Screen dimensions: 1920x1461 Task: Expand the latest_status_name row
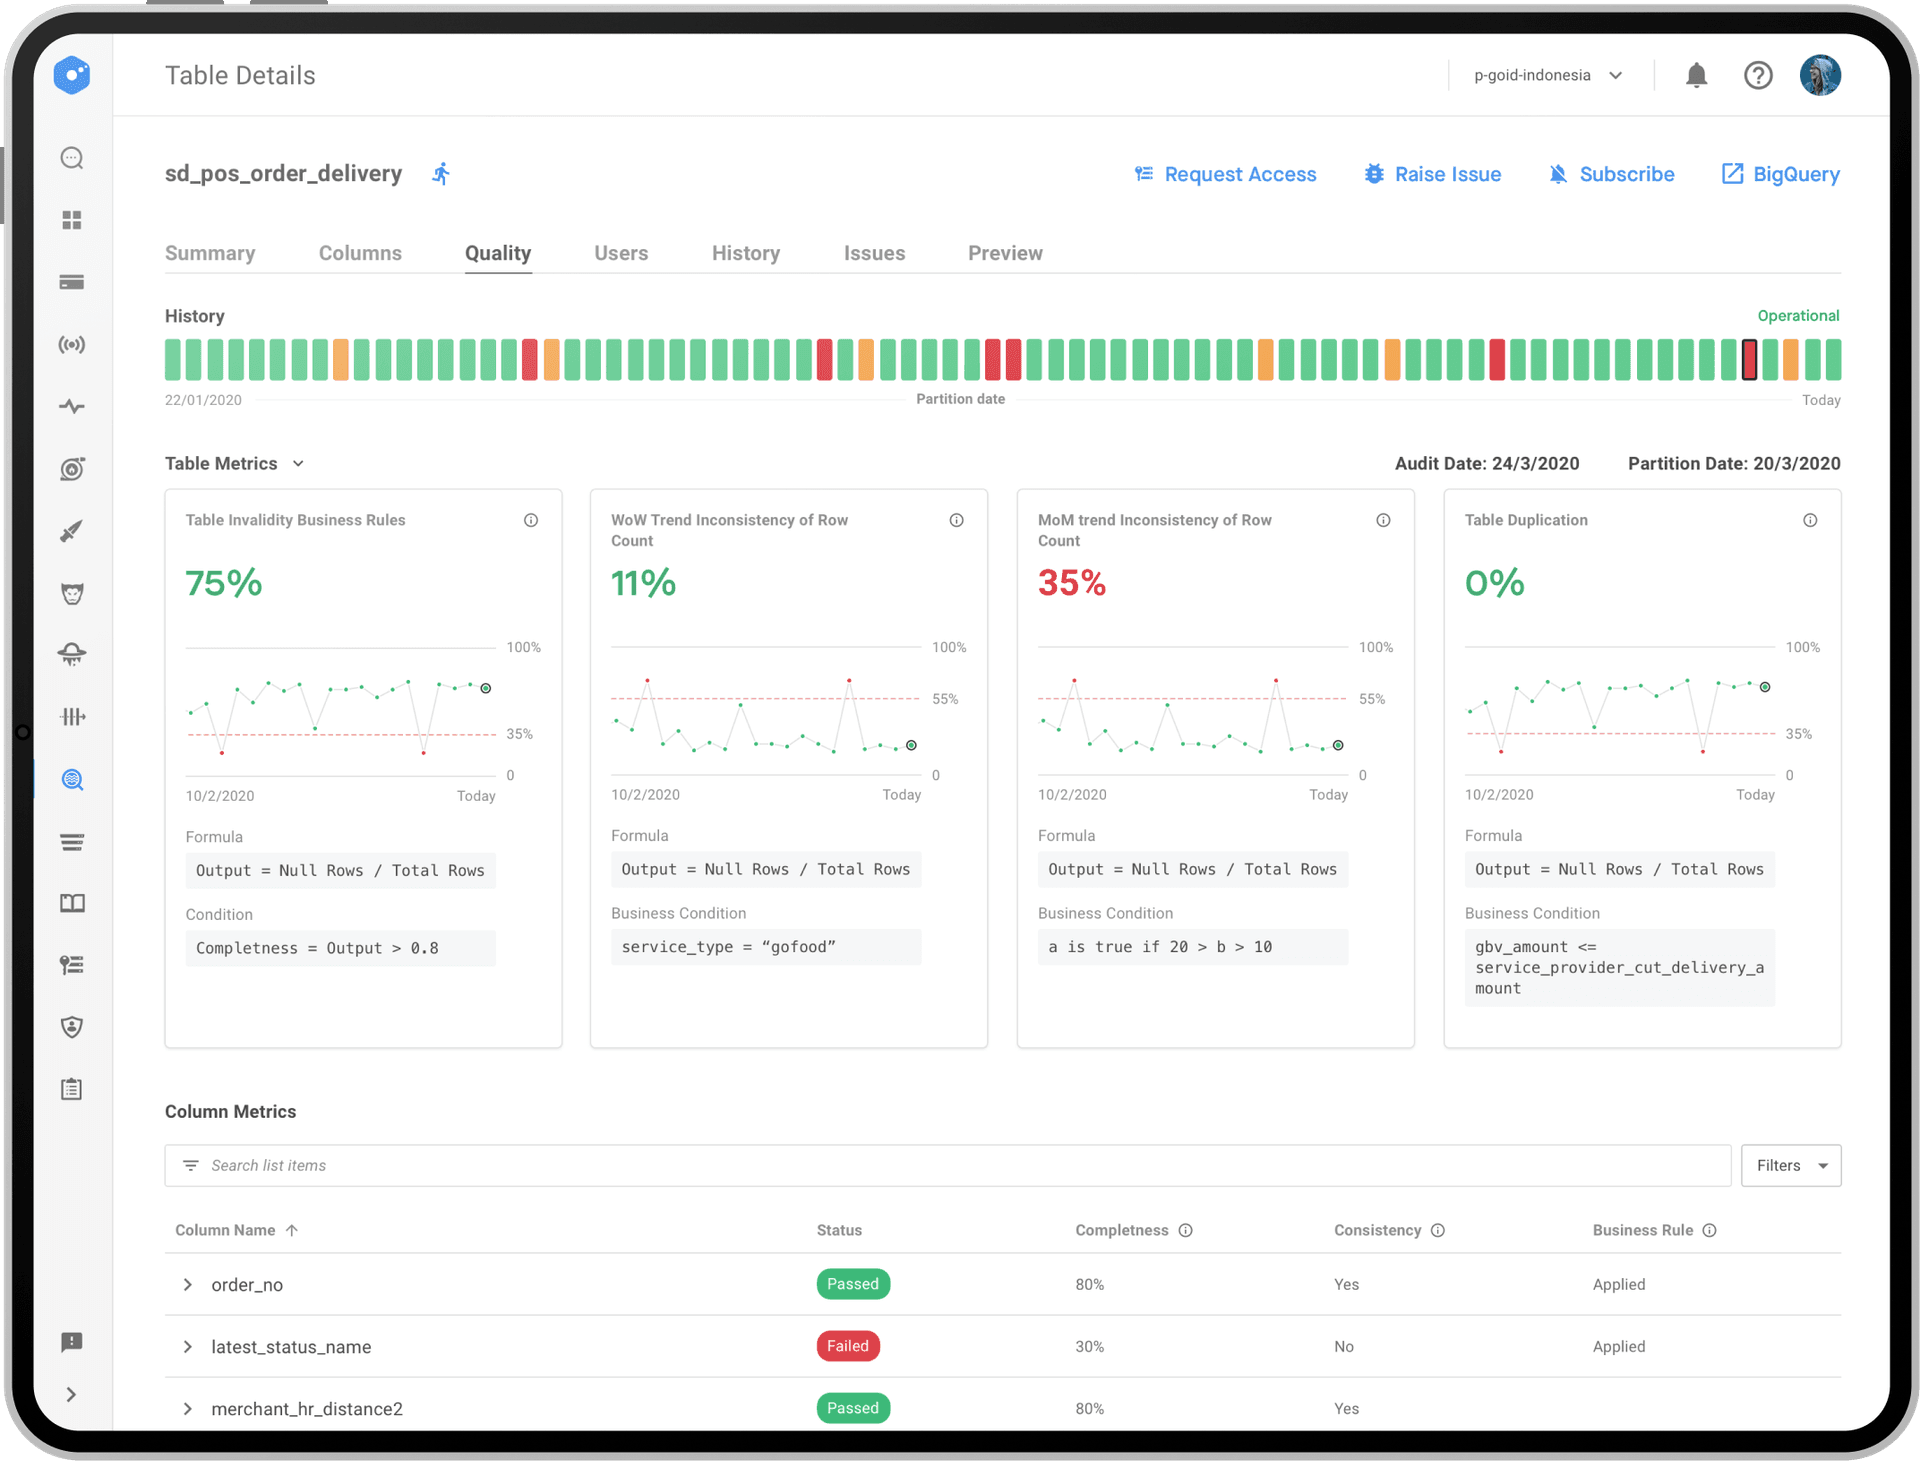click(187, 1347)
